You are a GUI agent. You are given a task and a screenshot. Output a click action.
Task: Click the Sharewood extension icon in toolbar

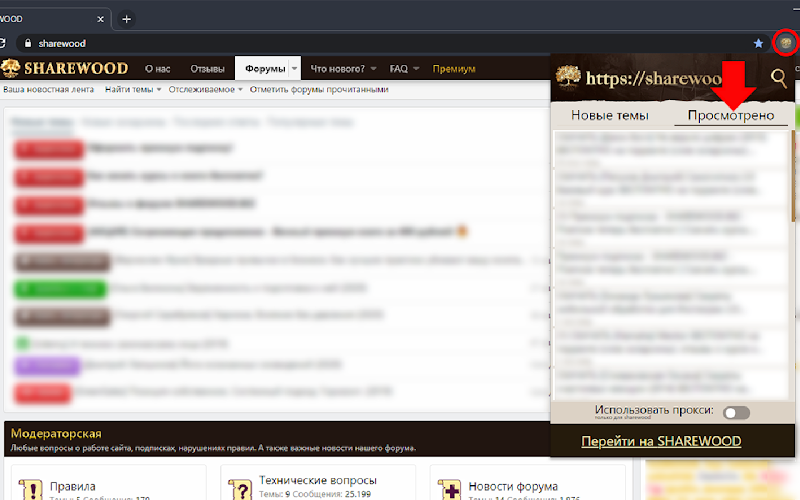[x=786, y=43]
